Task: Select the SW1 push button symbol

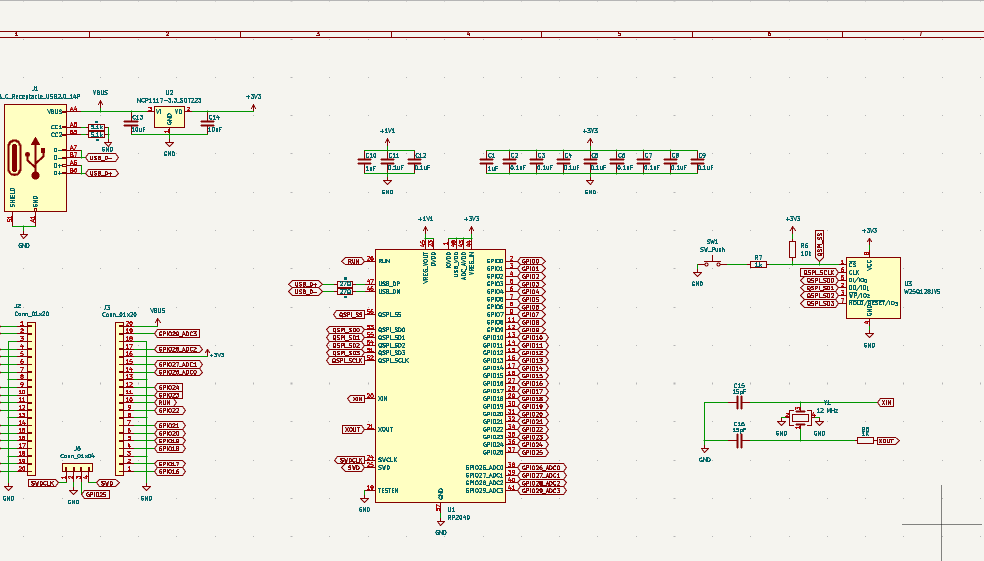Action: (x=712, y=264)
